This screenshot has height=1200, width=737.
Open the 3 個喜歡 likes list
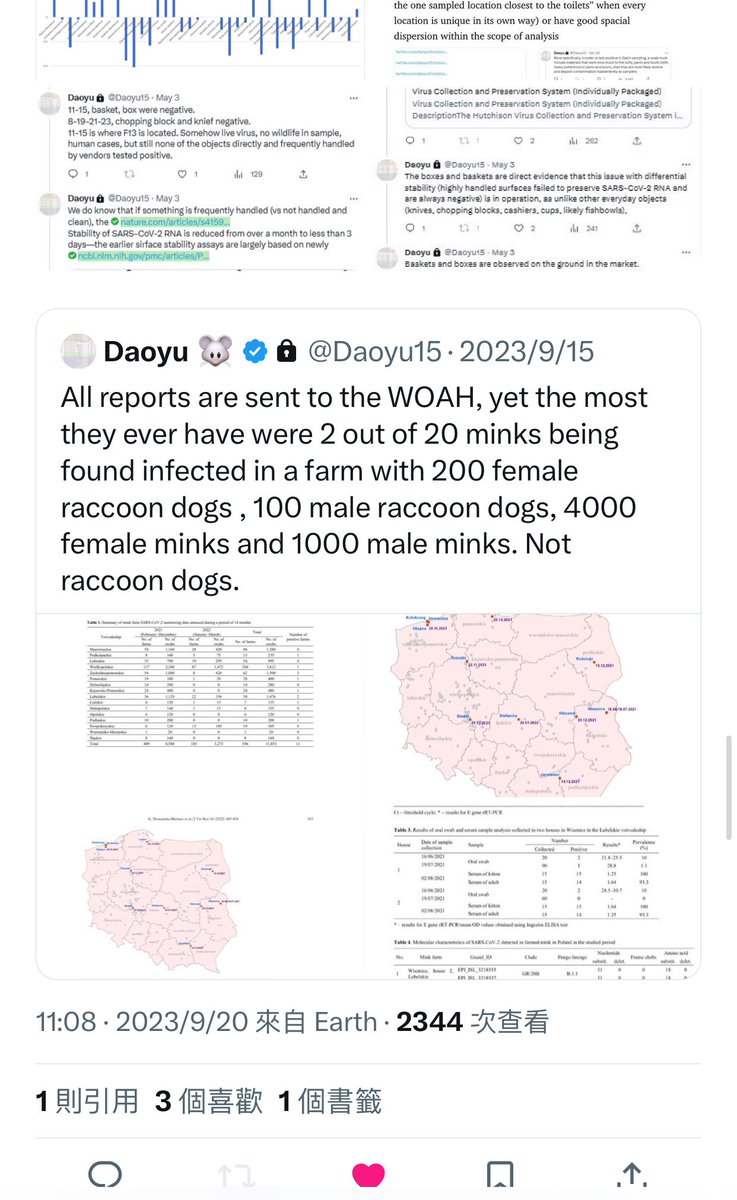click(x=208, y=1101)
